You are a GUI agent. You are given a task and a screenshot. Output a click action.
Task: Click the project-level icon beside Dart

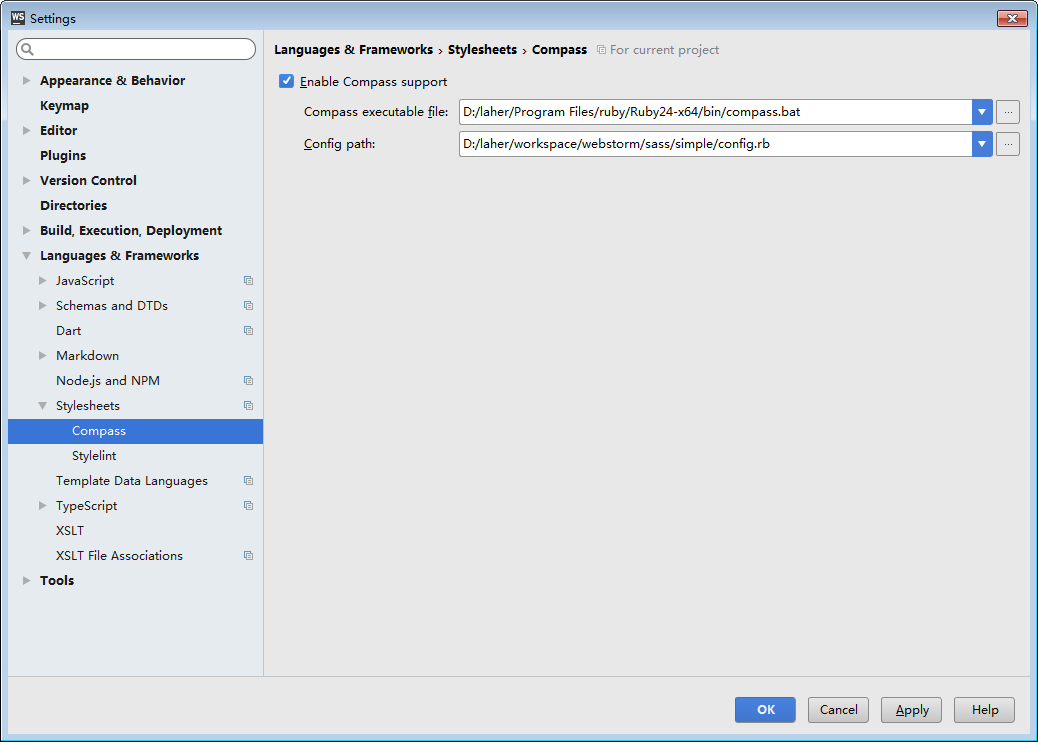pyautogui.click(x=248, y=331)
